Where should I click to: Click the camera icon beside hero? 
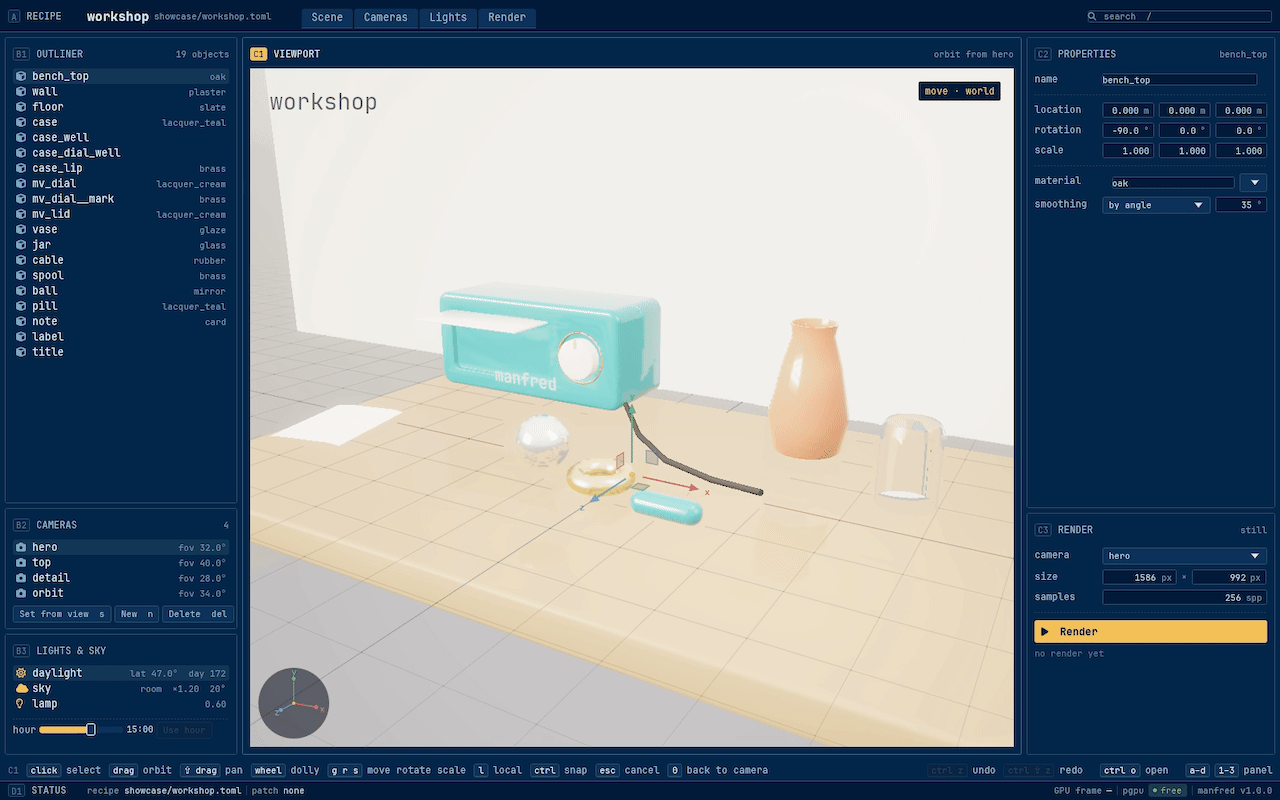pos(21,547)
